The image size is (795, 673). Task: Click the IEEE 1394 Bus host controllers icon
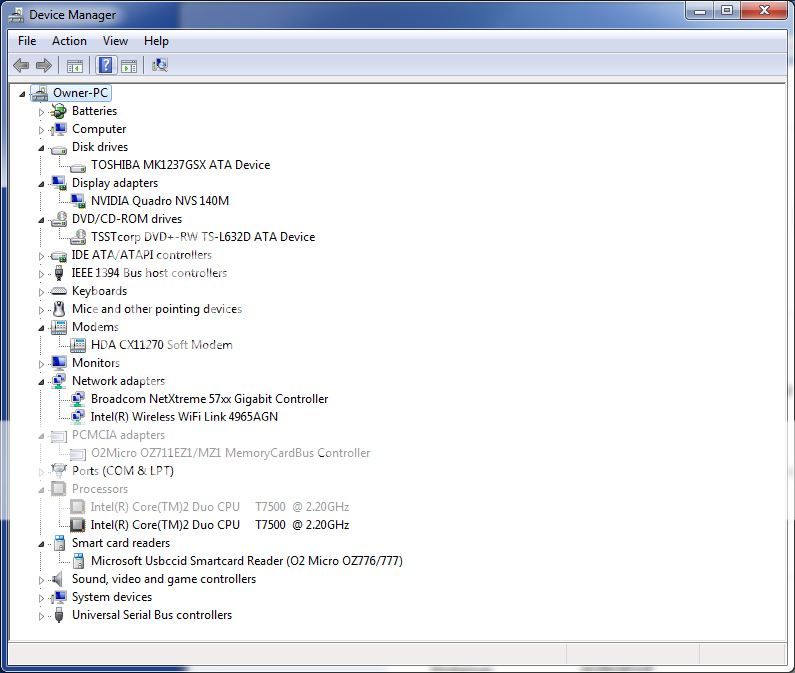click(59, 273)
